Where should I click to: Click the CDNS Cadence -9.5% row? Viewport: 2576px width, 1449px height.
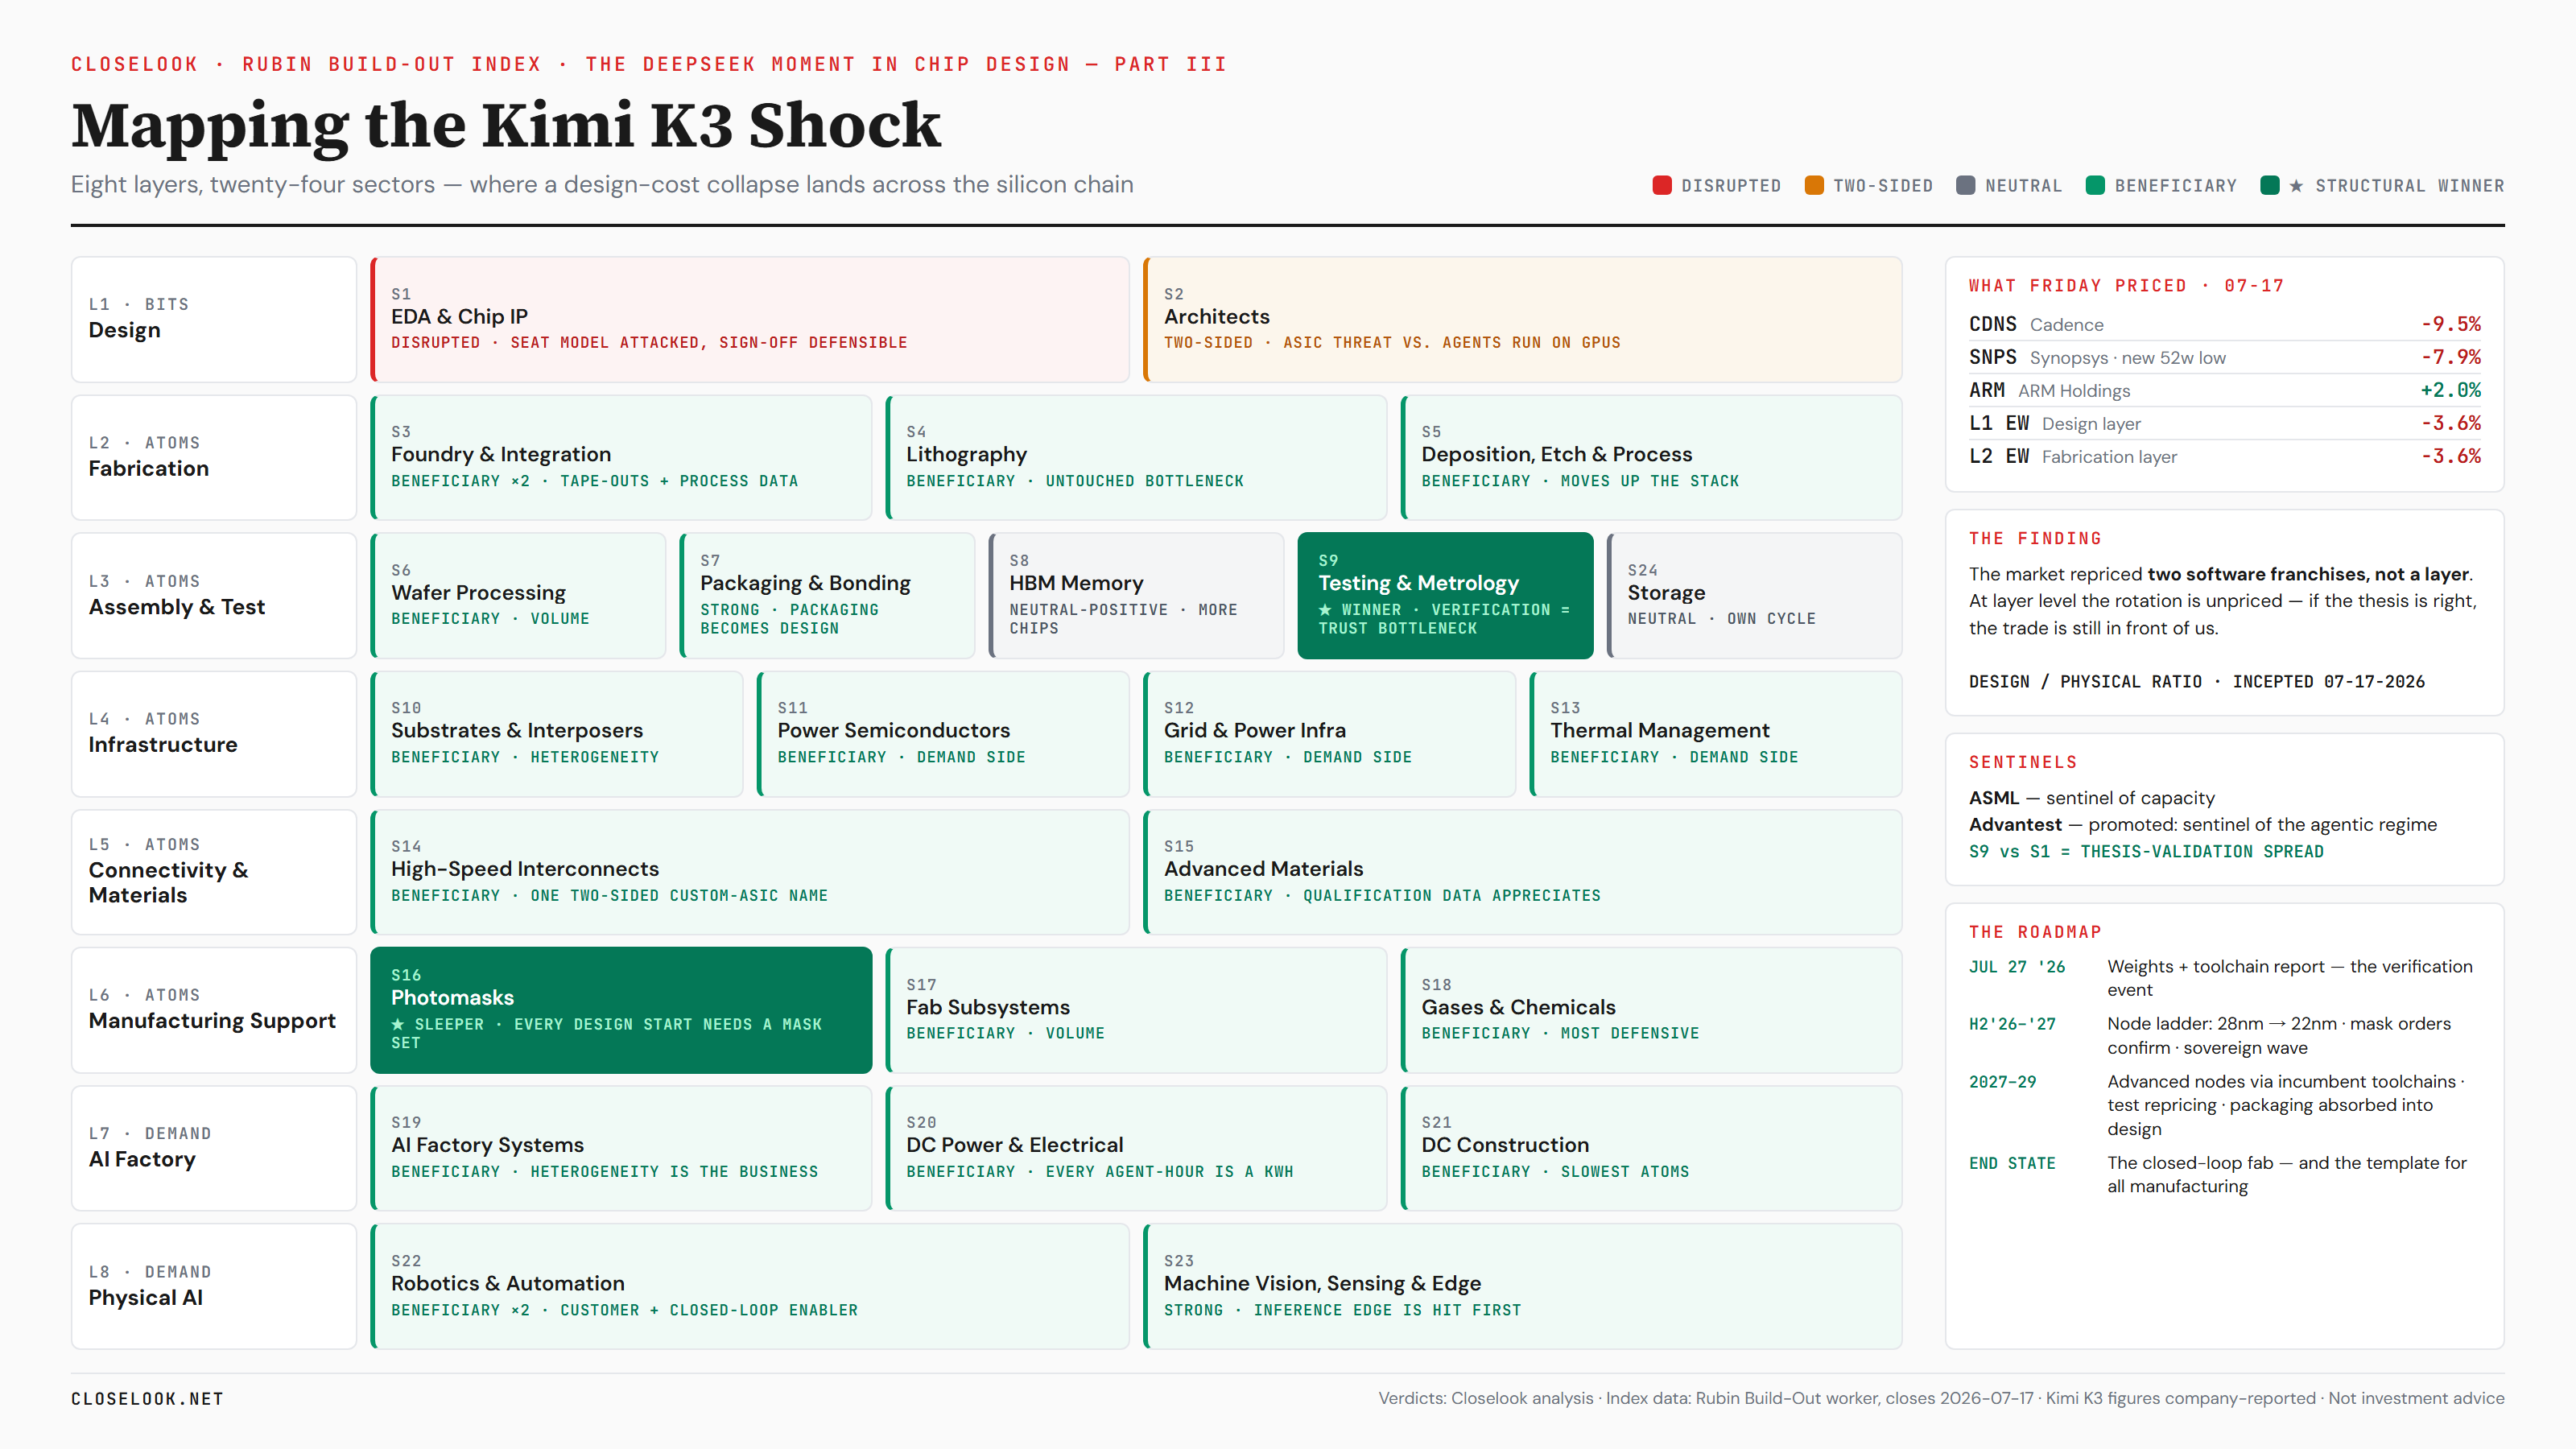pos(2225,324)
